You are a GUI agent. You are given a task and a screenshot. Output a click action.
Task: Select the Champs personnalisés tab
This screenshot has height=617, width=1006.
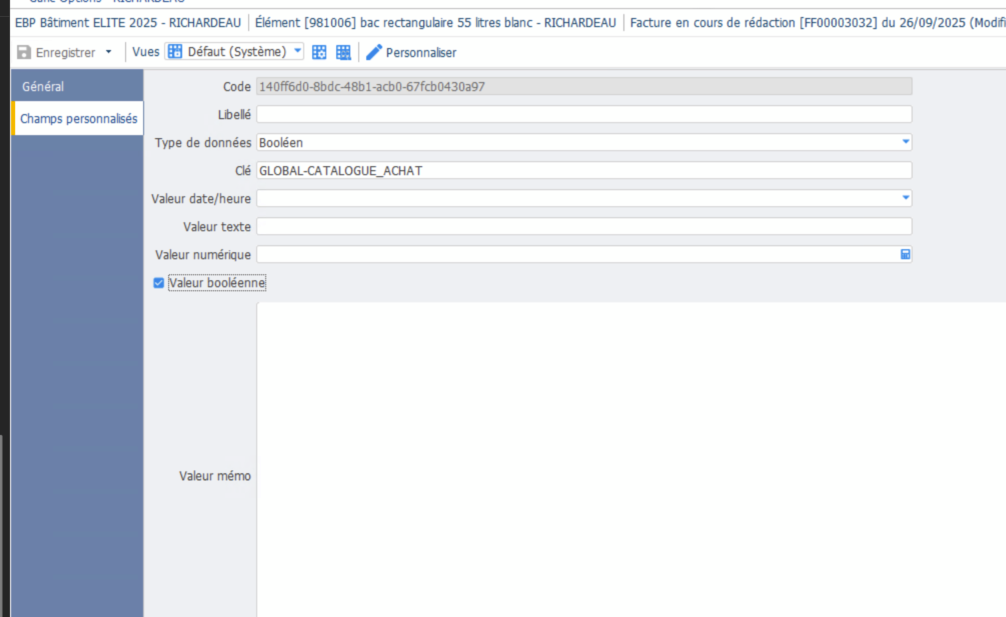click(x=78, y=118)
